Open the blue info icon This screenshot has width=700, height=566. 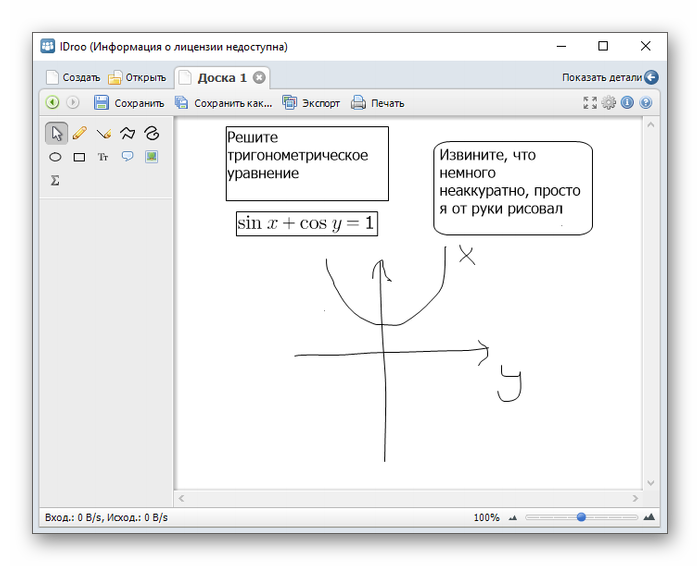click(627, 103)
